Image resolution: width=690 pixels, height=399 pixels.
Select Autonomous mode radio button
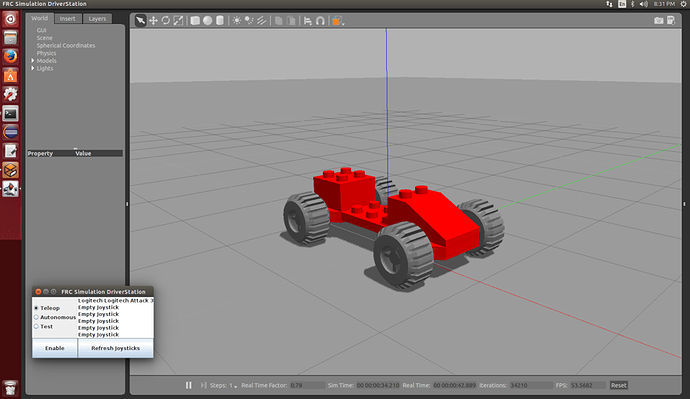pos(37,317)
